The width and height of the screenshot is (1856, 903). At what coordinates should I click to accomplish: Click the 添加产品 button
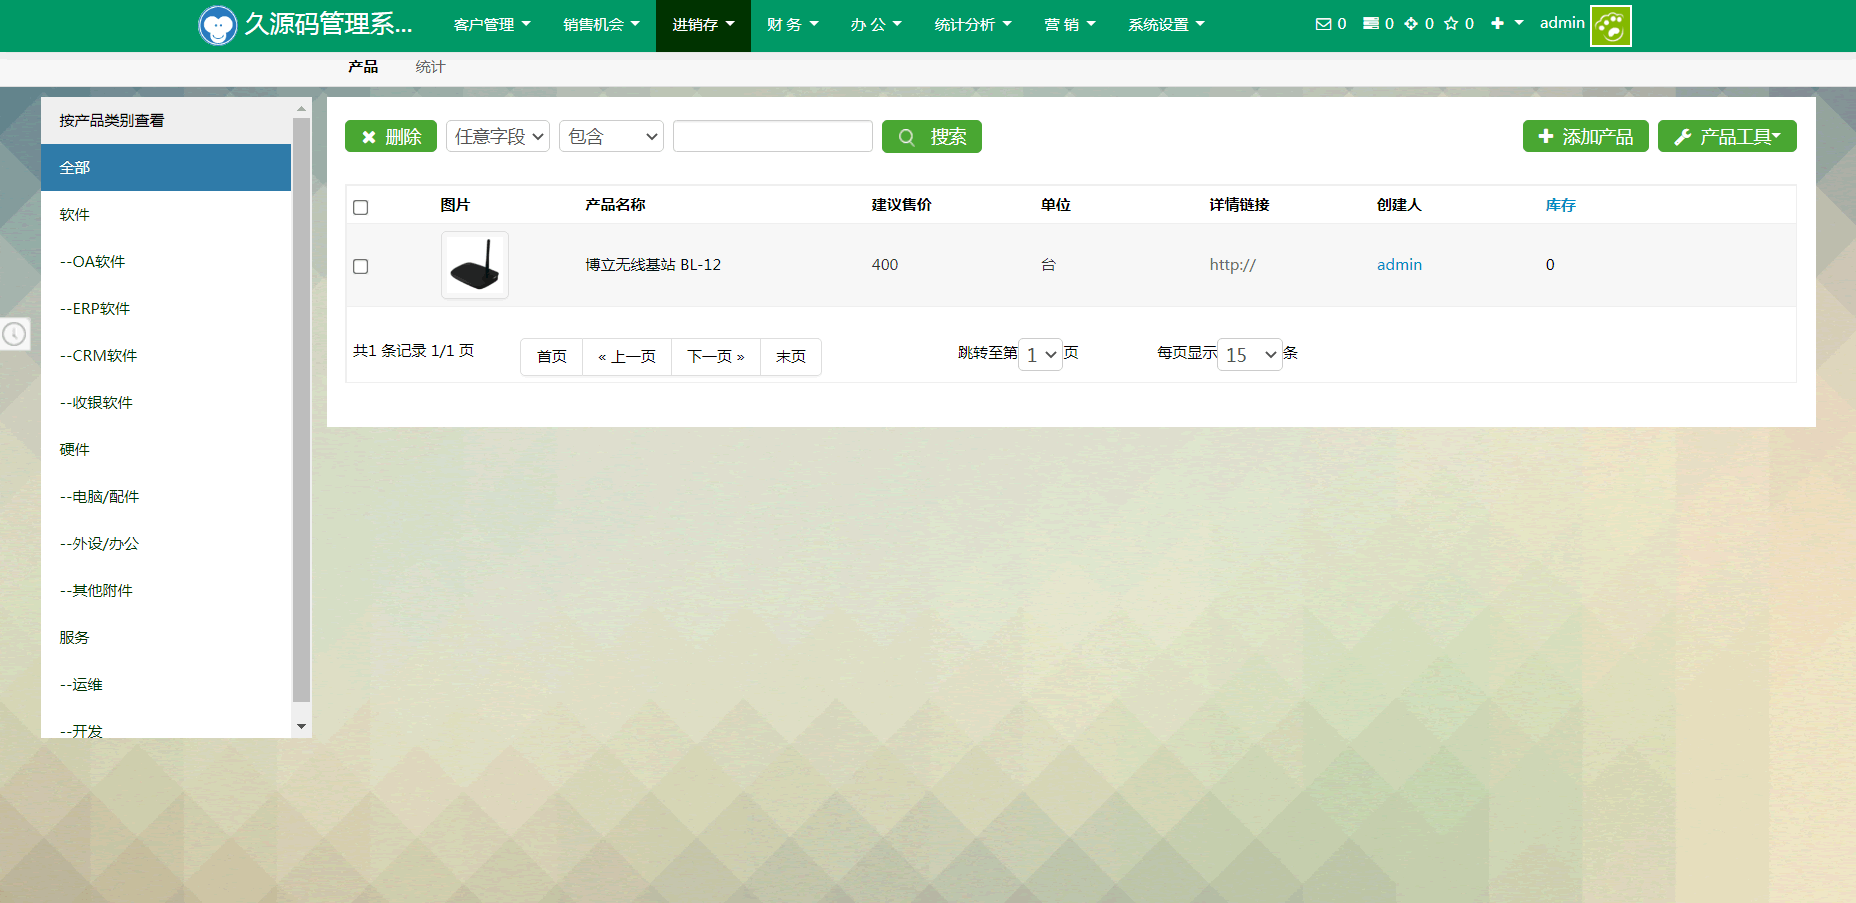(1585, 137)
